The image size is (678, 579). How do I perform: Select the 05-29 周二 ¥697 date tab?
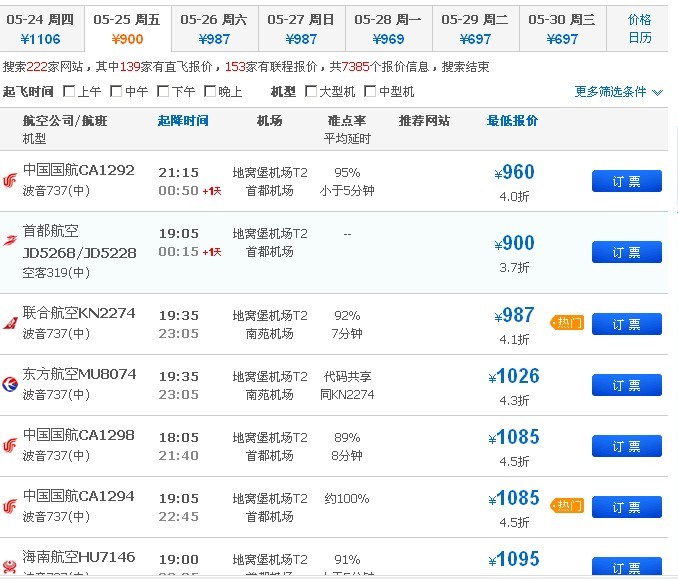point(475,29)
